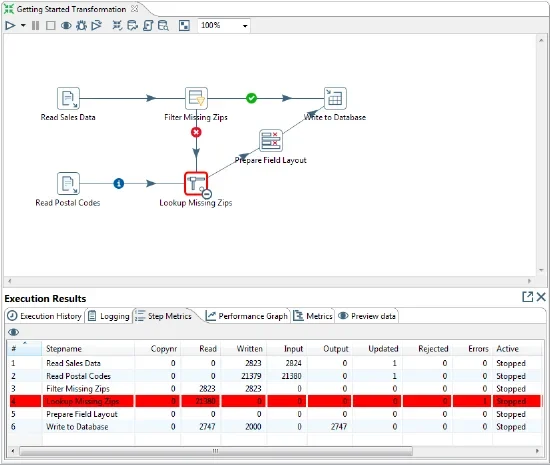Select the Read Postal Codes metrics row
This screenshot has width=550, height=465.
[275, 376]
